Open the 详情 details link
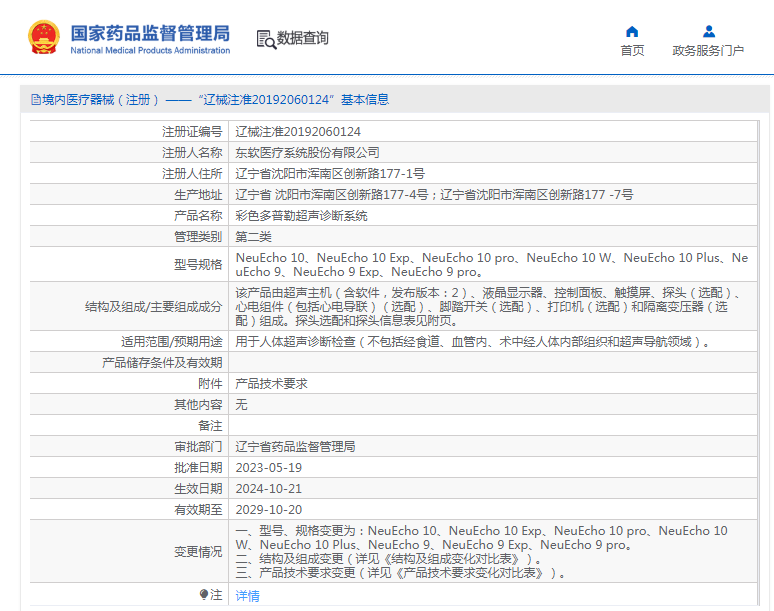 point(247,596)
